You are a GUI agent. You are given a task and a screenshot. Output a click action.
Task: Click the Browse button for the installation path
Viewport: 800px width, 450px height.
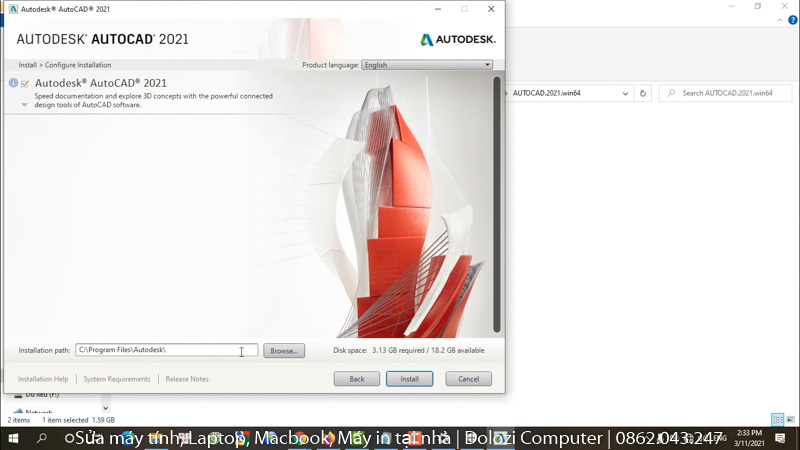coord(284,351)
